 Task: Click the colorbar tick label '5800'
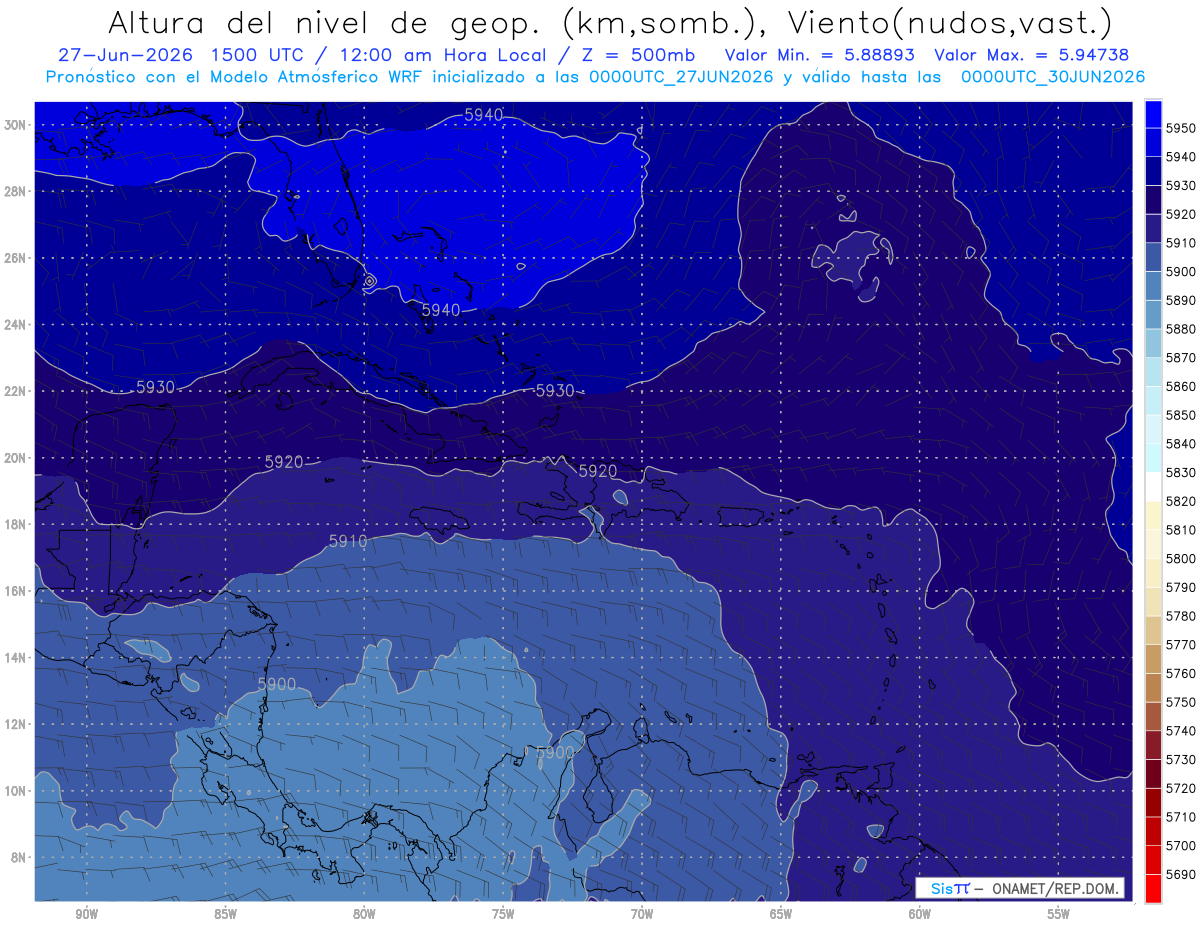point(1182,558)
